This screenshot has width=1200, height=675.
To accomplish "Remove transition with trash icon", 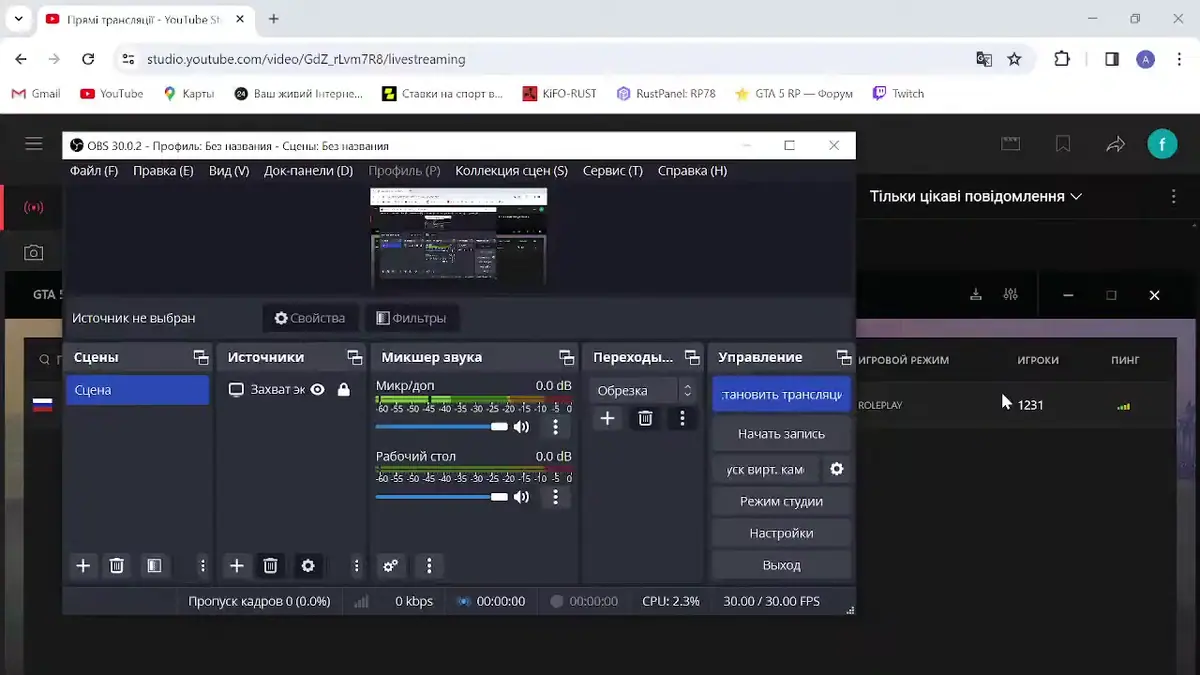I will (645, 419).
